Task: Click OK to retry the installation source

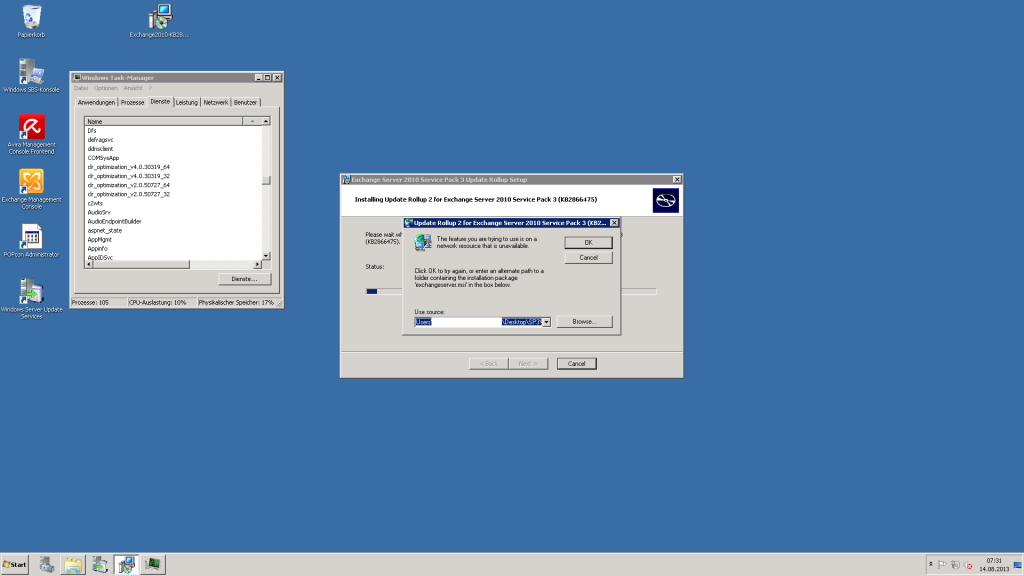Action: tap(588, 242)
